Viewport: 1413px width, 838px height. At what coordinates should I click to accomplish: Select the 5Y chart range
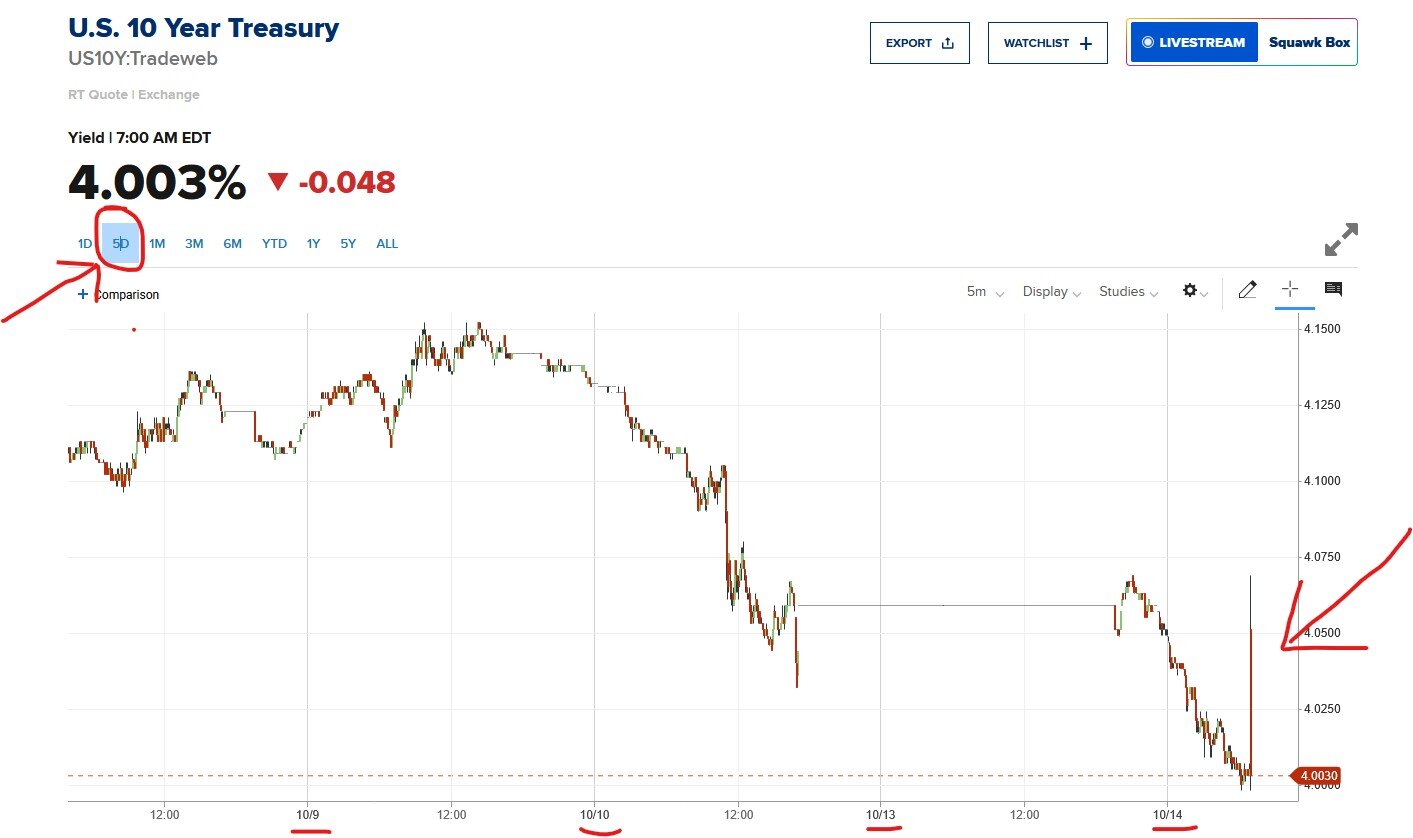pos(348,244)
